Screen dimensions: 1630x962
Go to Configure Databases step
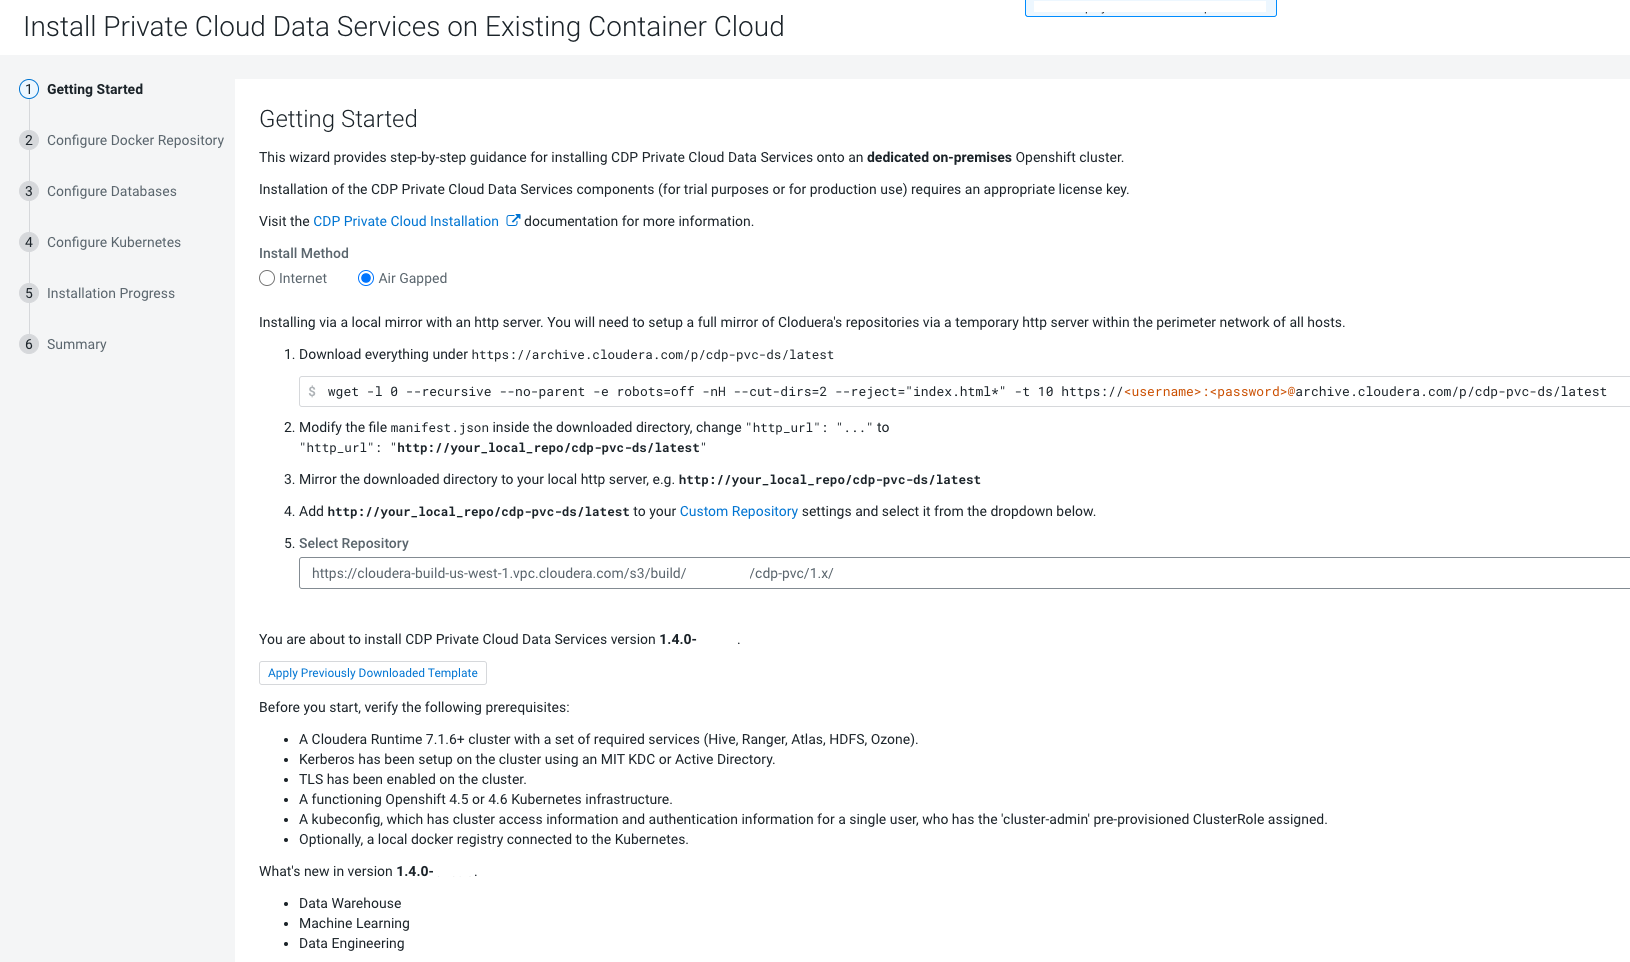point(111,191)
